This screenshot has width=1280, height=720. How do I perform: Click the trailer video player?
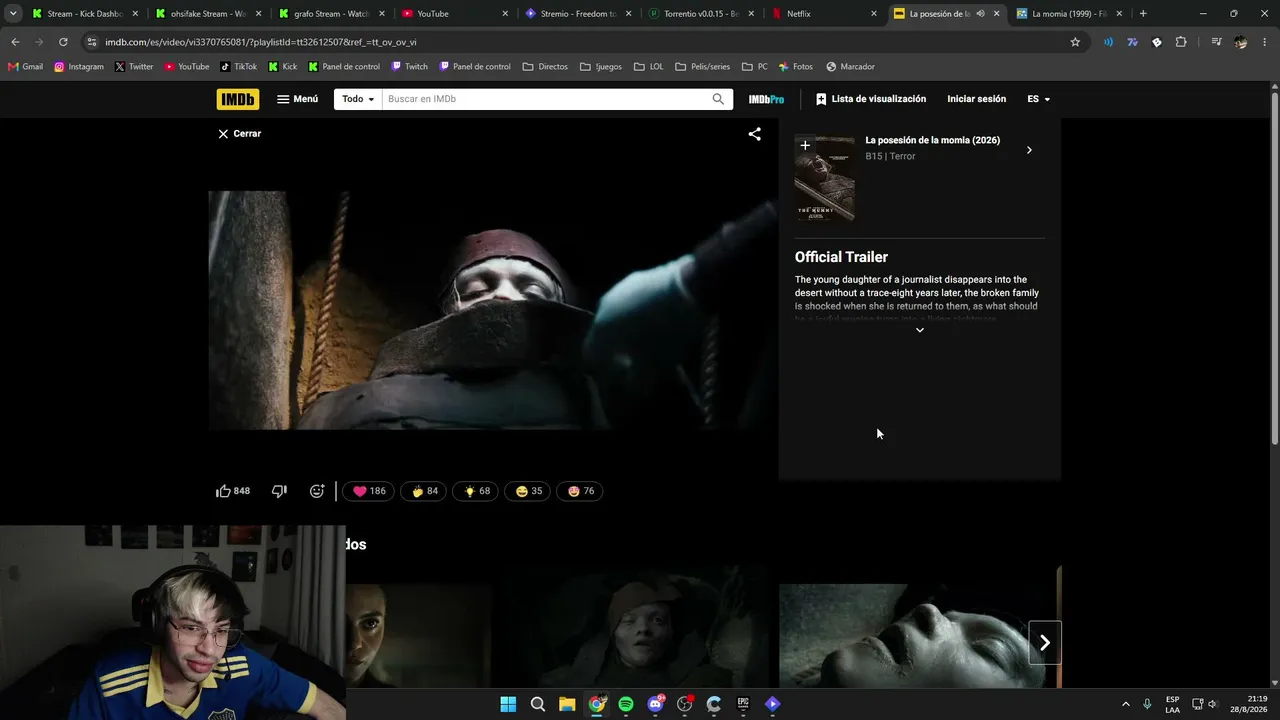click(x=492, y=310)
